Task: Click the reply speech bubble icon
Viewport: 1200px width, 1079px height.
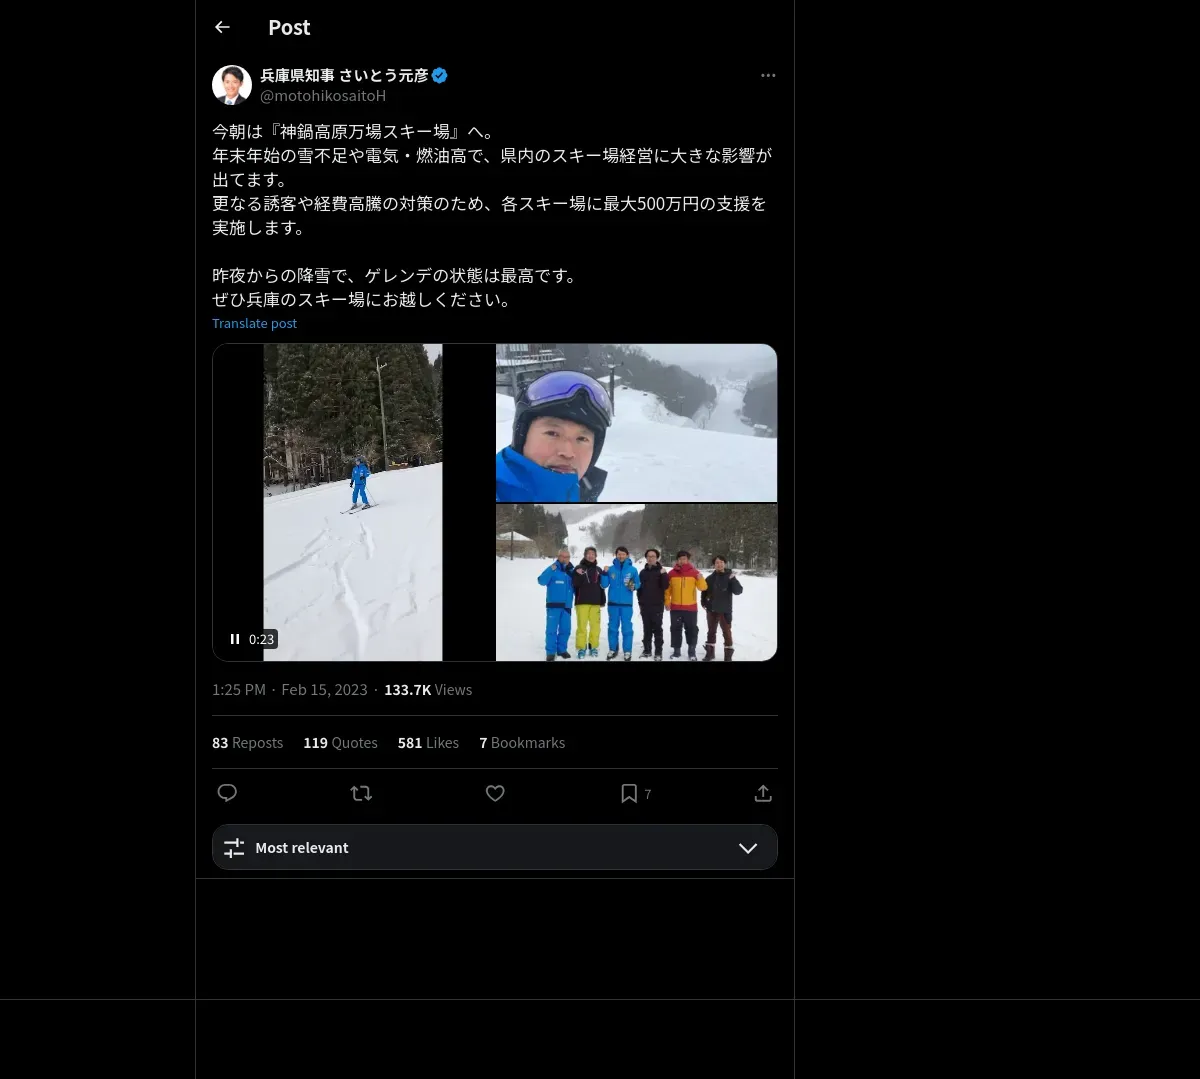Action: point(227,793)
